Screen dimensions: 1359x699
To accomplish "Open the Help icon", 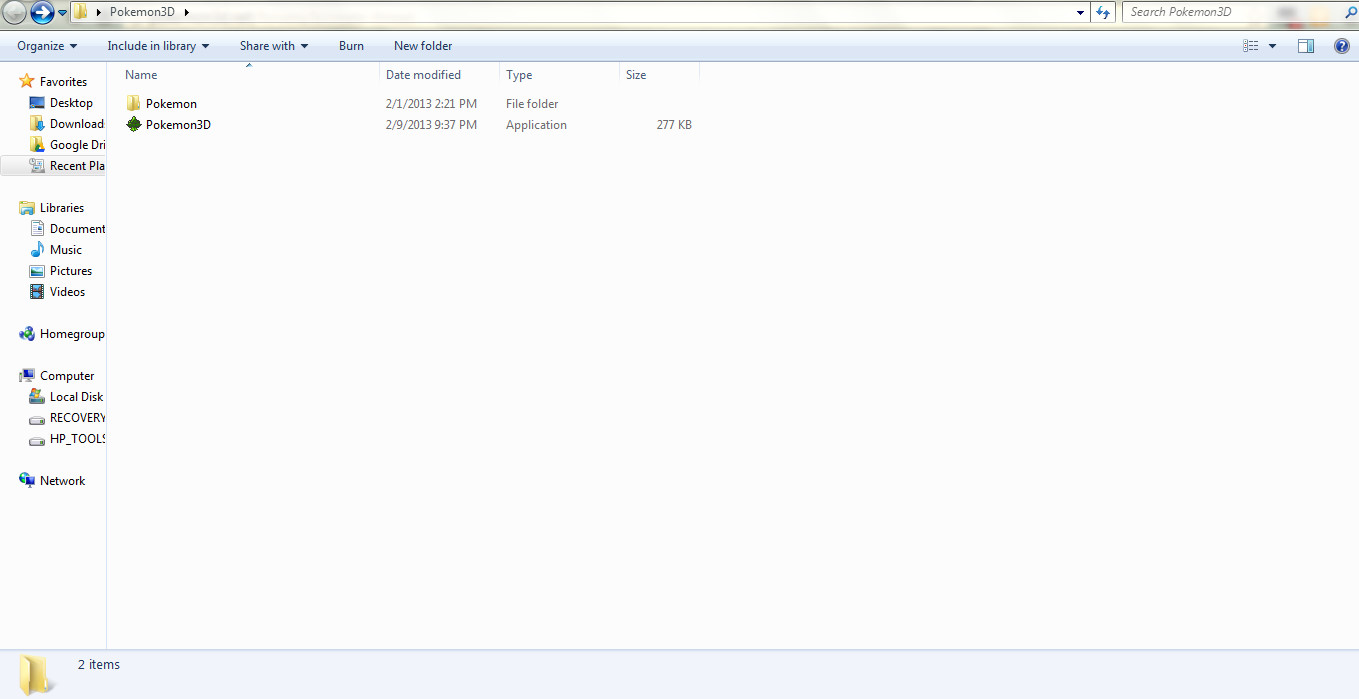I will (1342, 46).
